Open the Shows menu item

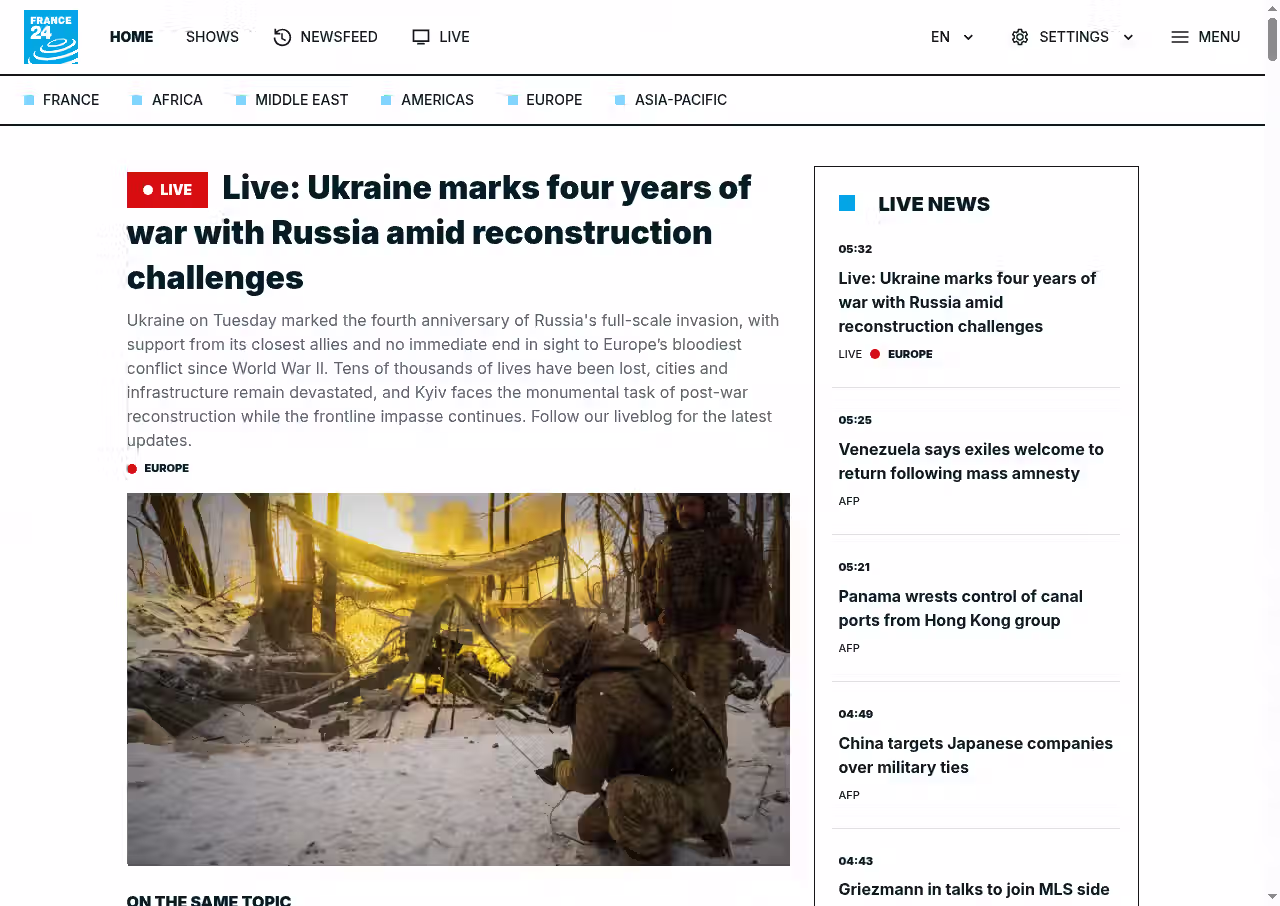[212, 37]
